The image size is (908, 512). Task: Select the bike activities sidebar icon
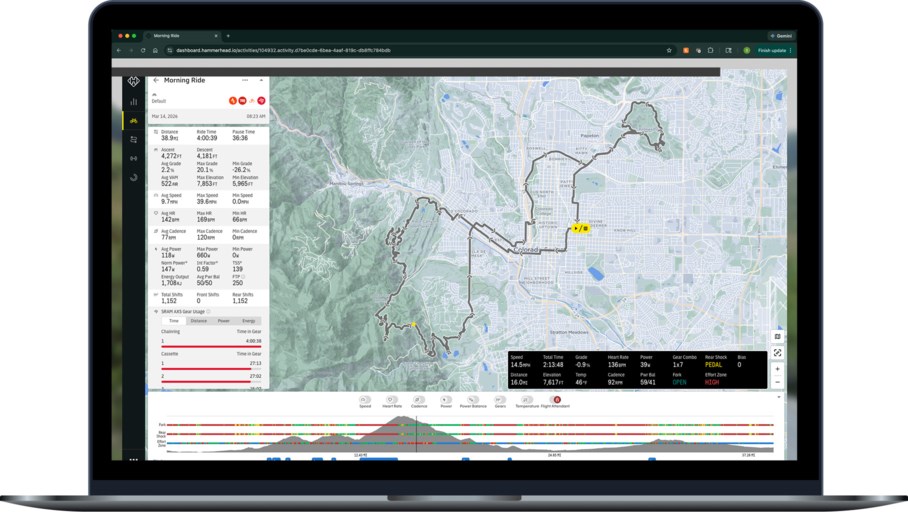(x=134, y=120)
